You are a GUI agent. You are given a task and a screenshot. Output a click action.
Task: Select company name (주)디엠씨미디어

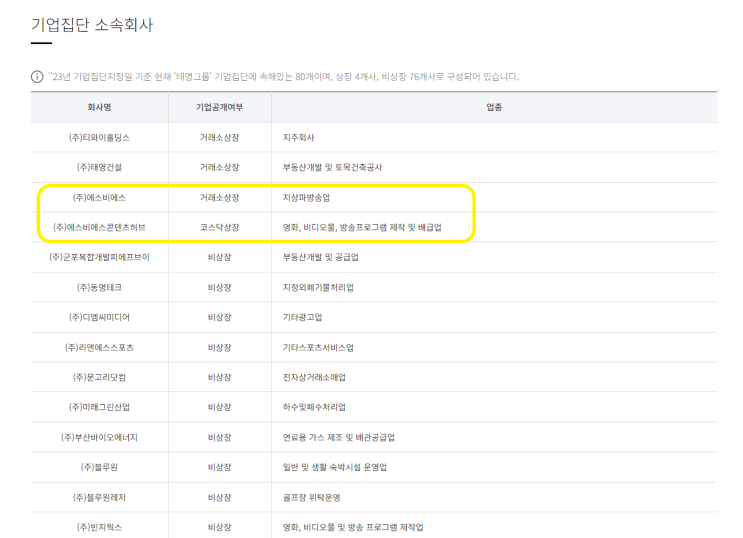click(100, 317)
